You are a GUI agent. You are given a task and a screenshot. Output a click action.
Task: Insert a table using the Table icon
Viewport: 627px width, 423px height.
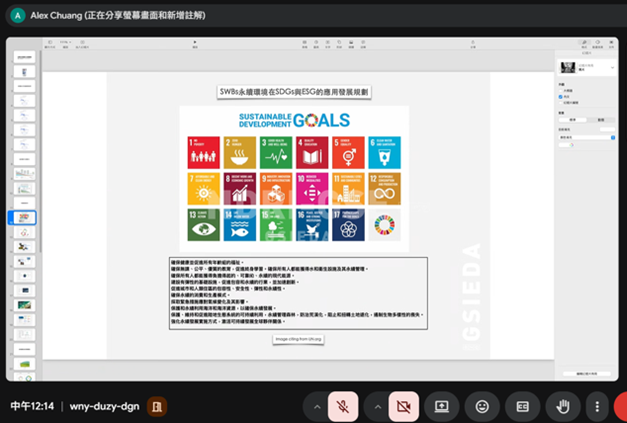pyautogui.click(x=304, y=44)
